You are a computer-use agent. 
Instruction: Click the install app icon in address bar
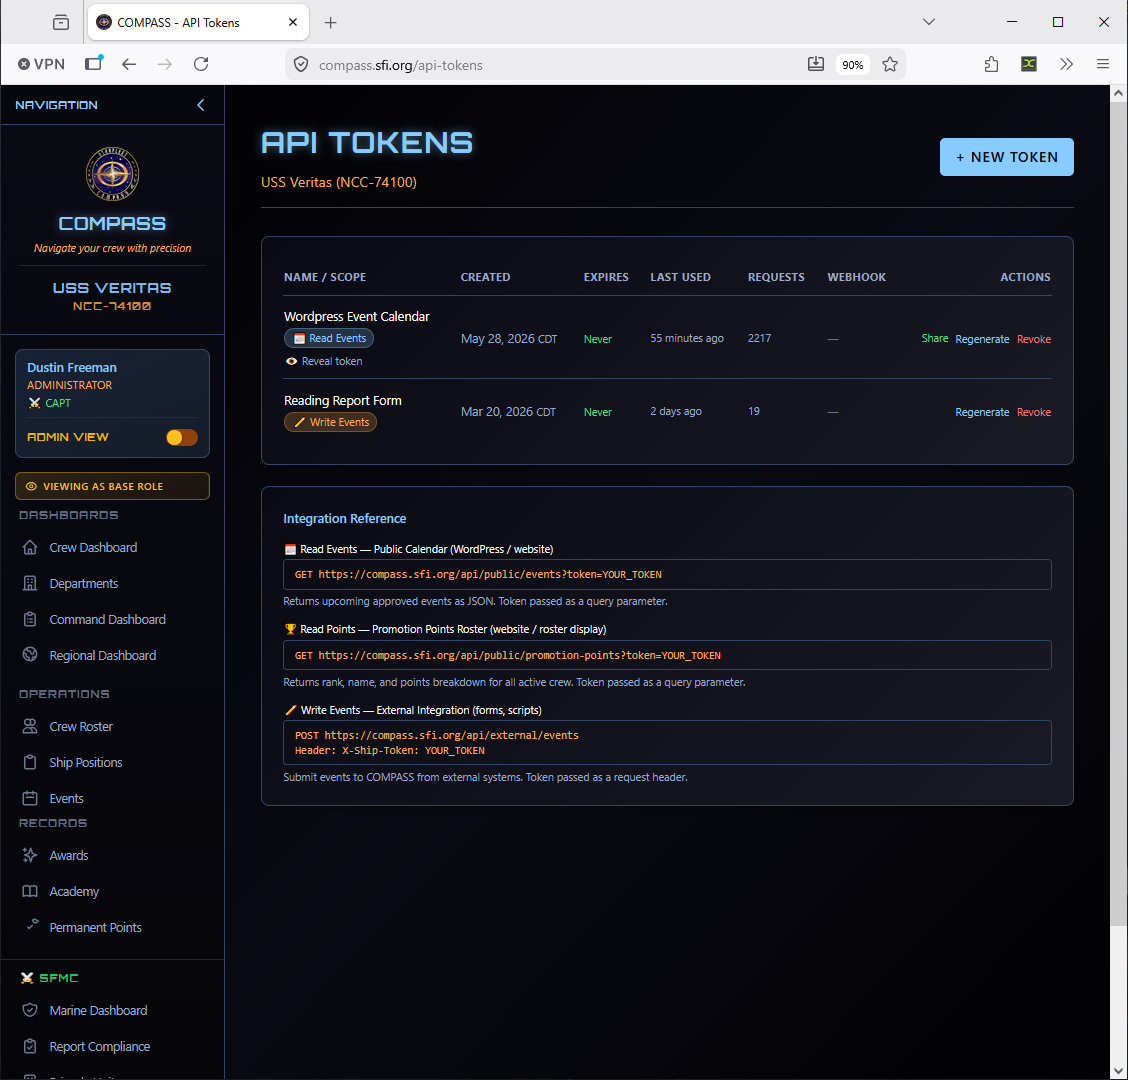pos(816,64)
